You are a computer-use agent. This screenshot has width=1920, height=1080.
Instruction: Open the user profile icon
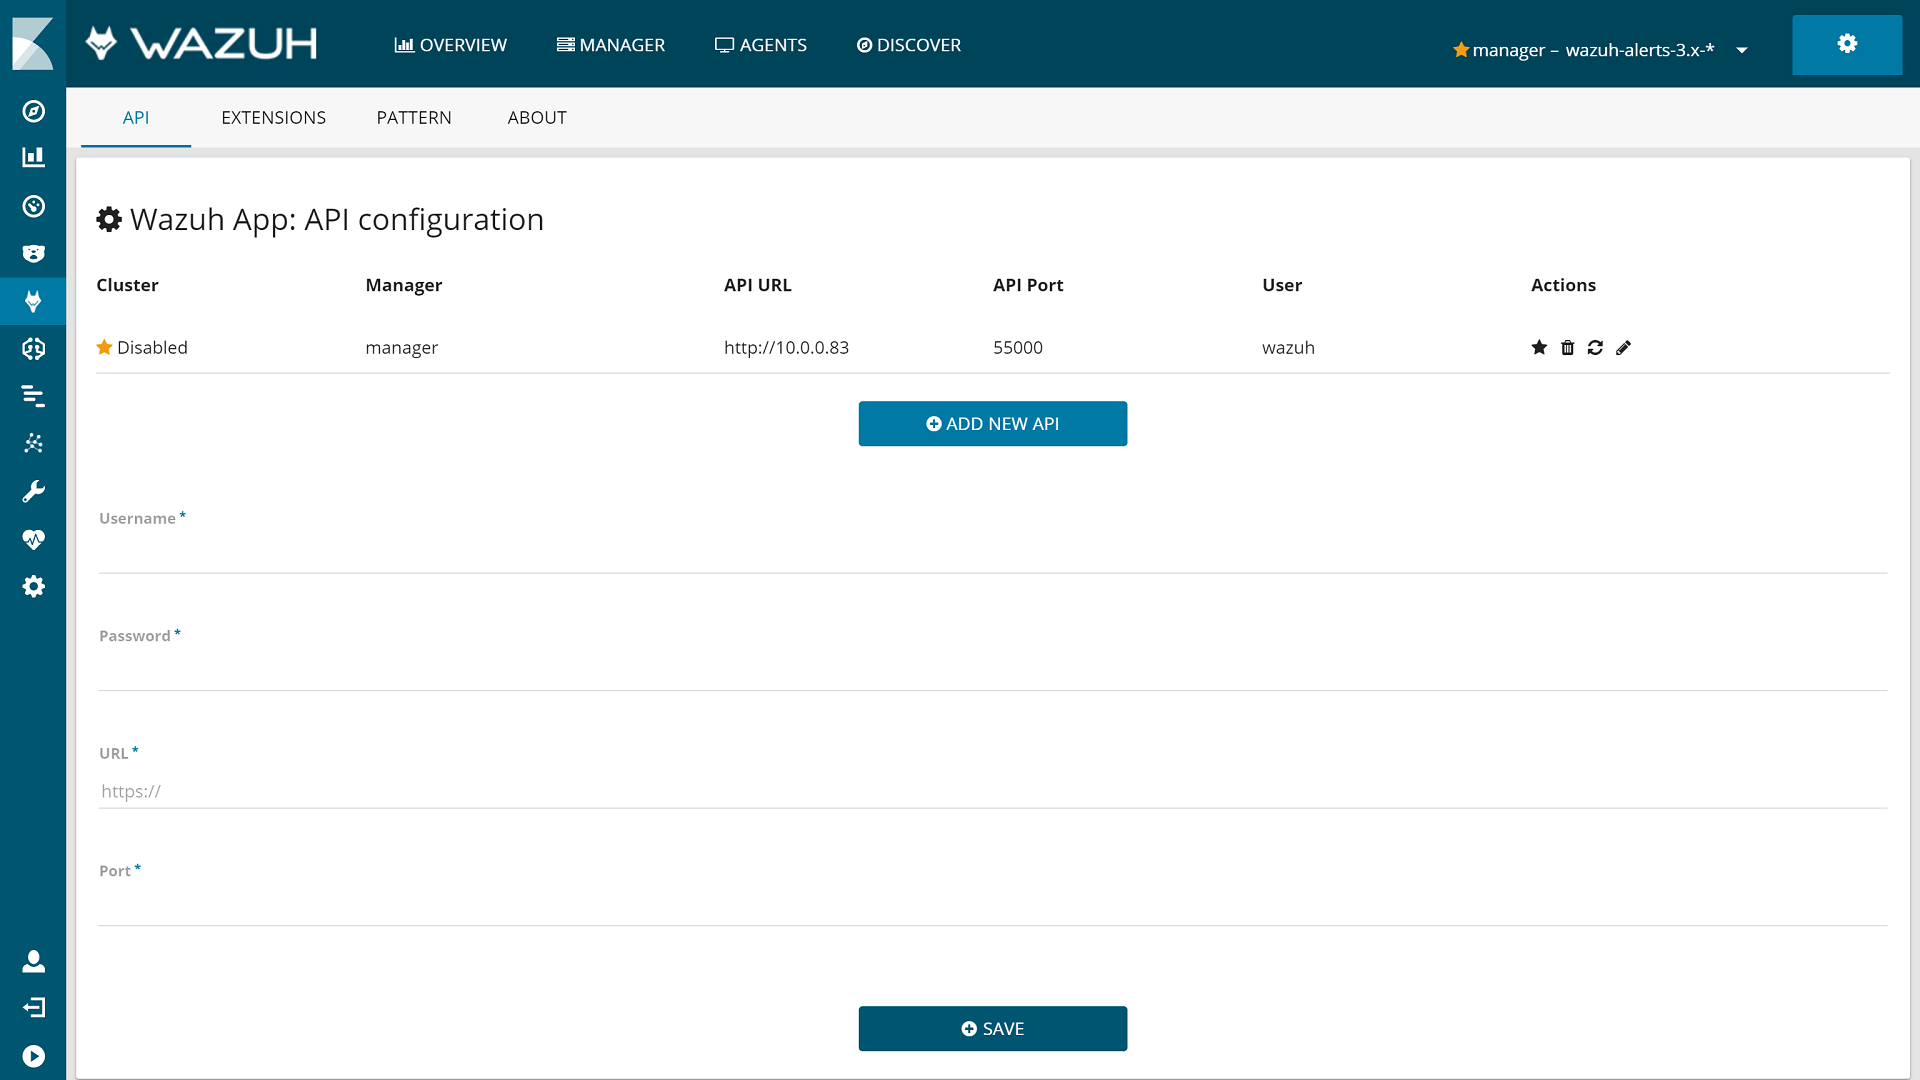pos(33,961)
